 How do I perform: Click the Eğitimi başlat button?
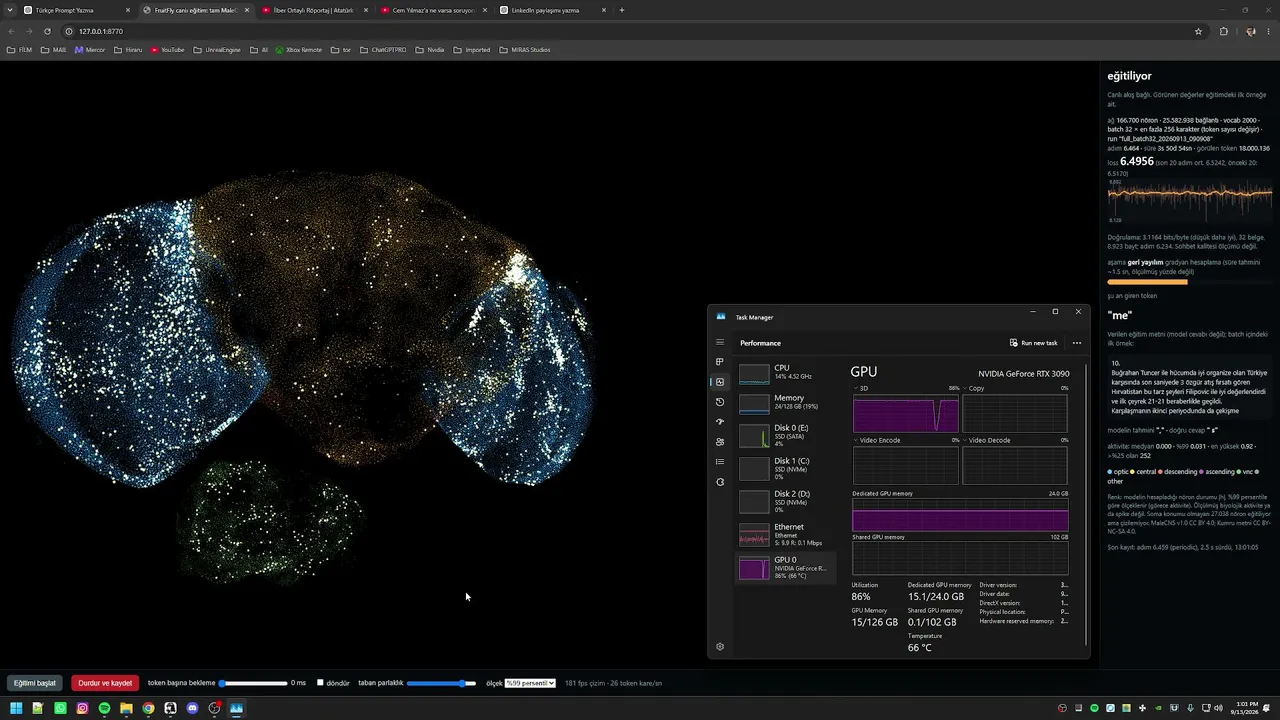click(34, 683)
